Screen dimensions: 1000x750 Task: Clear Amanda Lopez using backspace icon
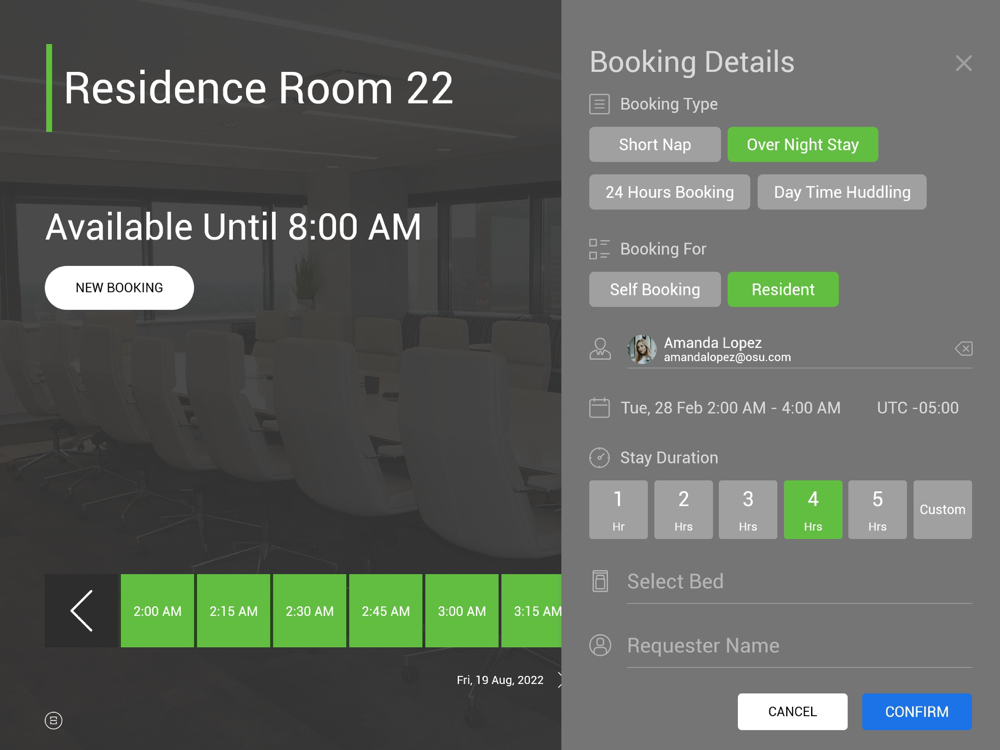[x=963, y=348]
